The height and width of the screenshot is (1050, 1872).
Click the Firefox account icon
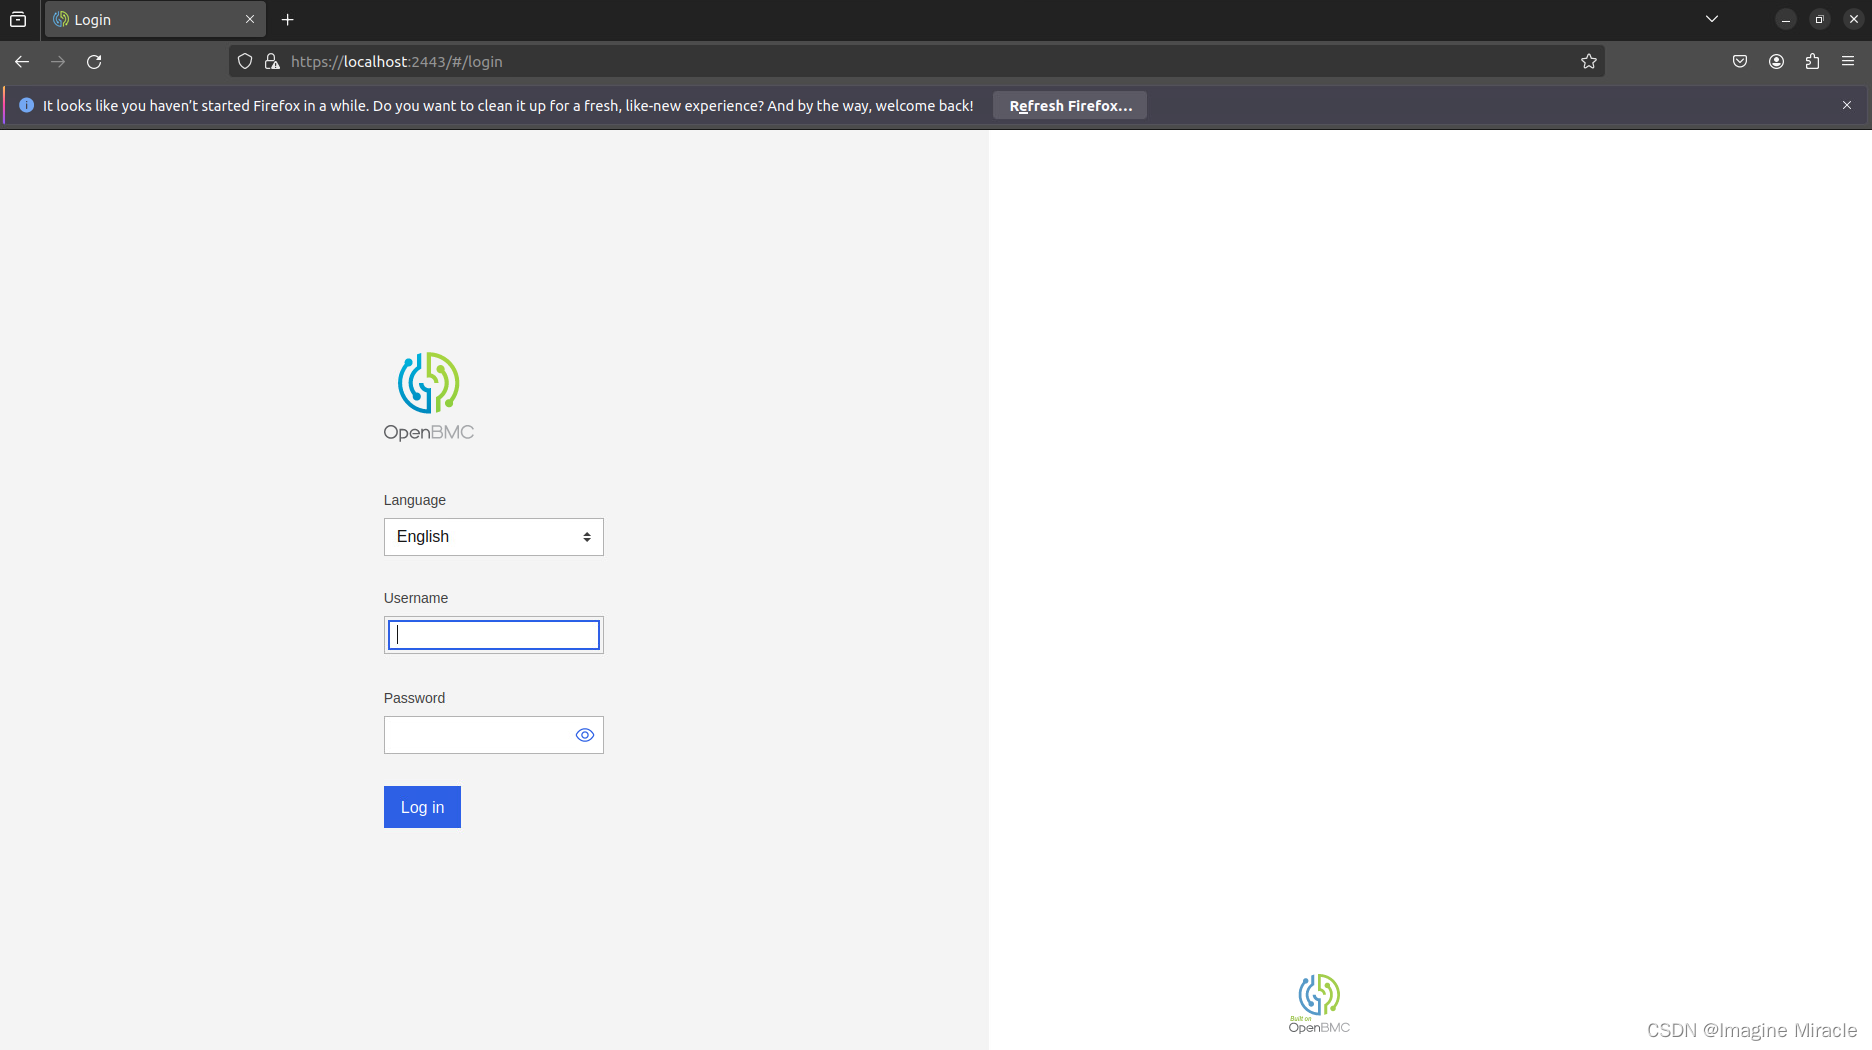coord(1776,61)
